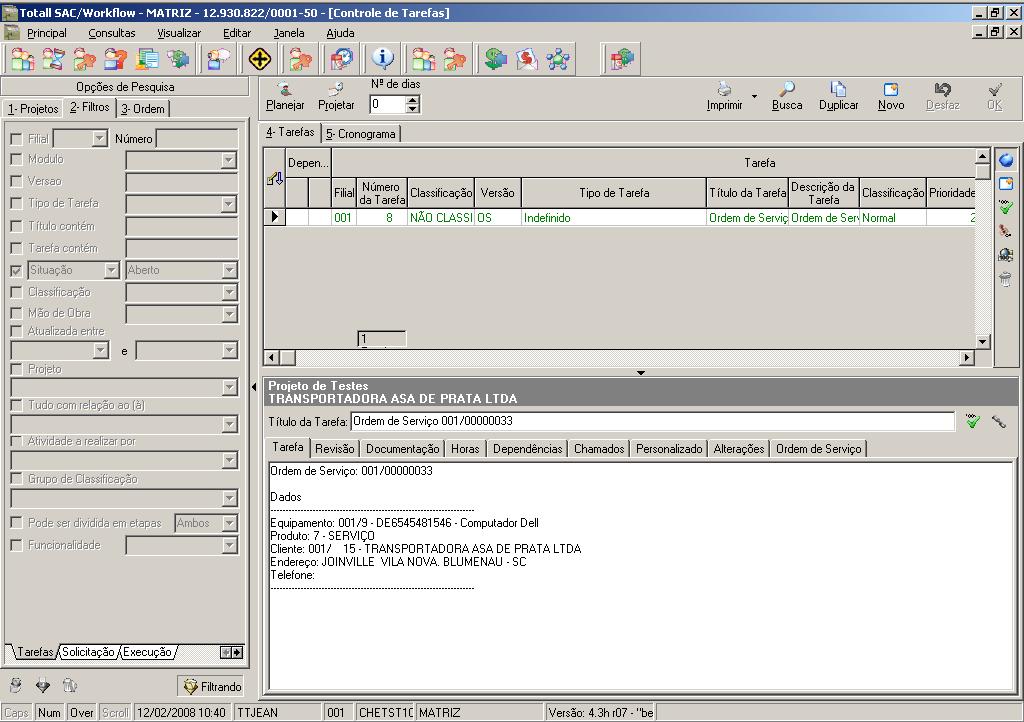
Task: Click the yellow diamond four-arrows toolbar icon
Action: pyautogui.click(x=260, y=59)
